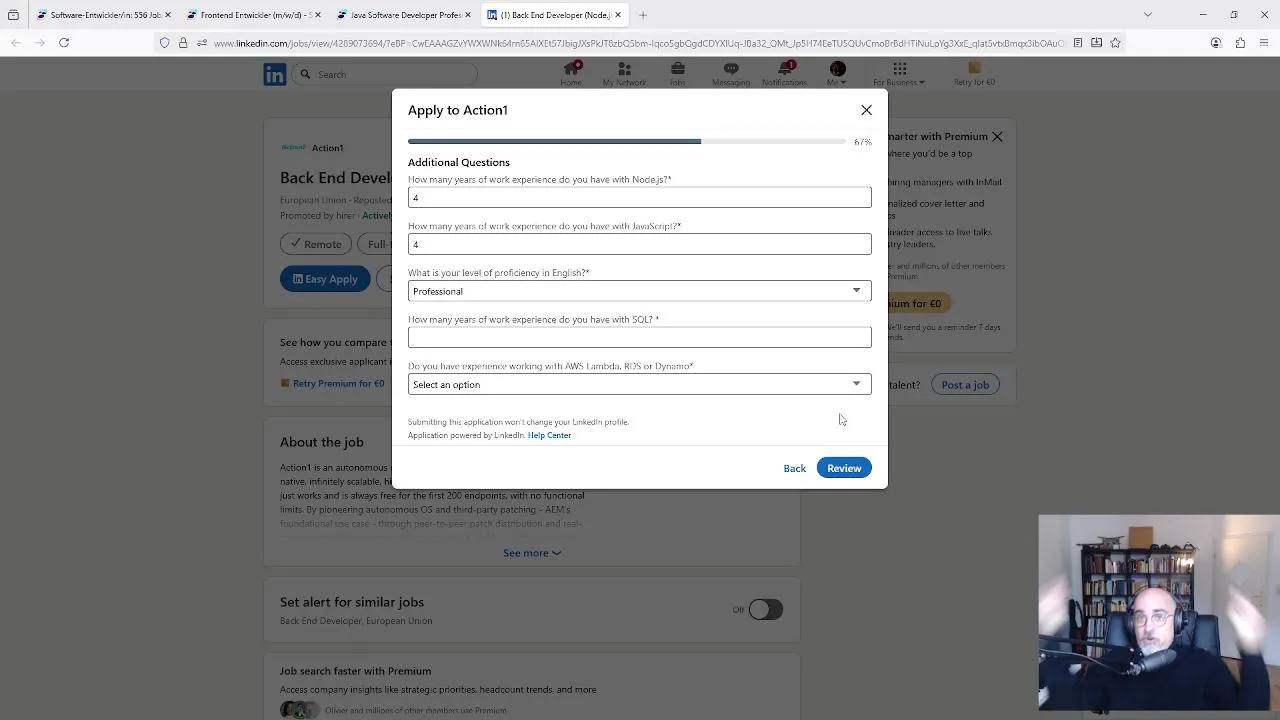
Task: Expand See more job description
Action: click(532, 553)
